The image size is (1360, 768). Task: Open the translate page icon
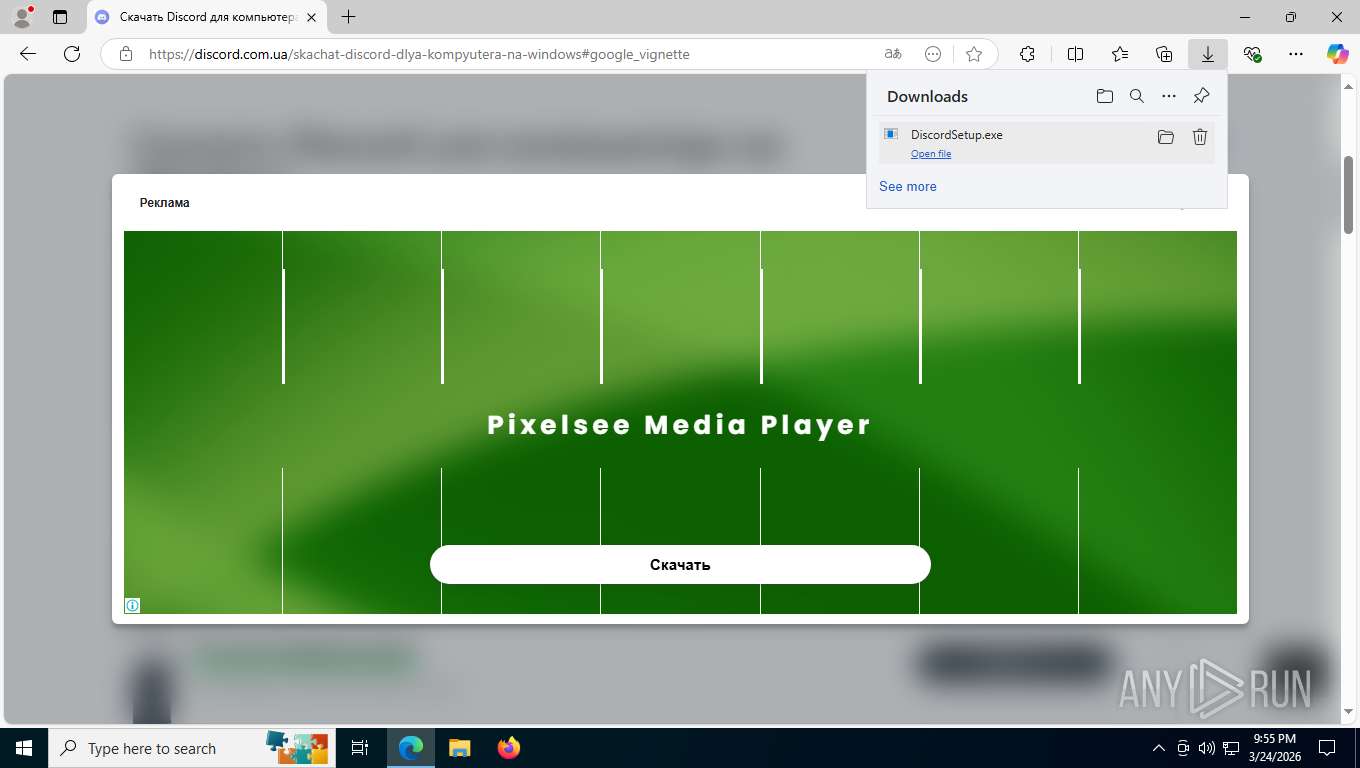click(x=893, y=54)
